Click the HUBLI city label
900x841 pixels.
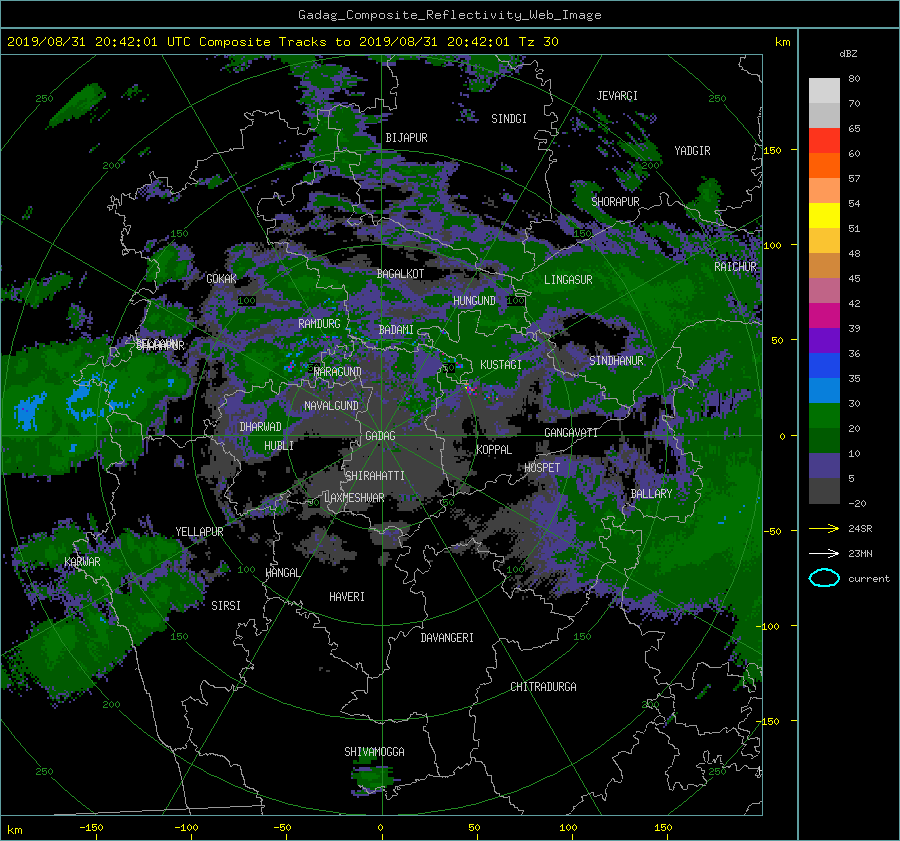(279, 446)
